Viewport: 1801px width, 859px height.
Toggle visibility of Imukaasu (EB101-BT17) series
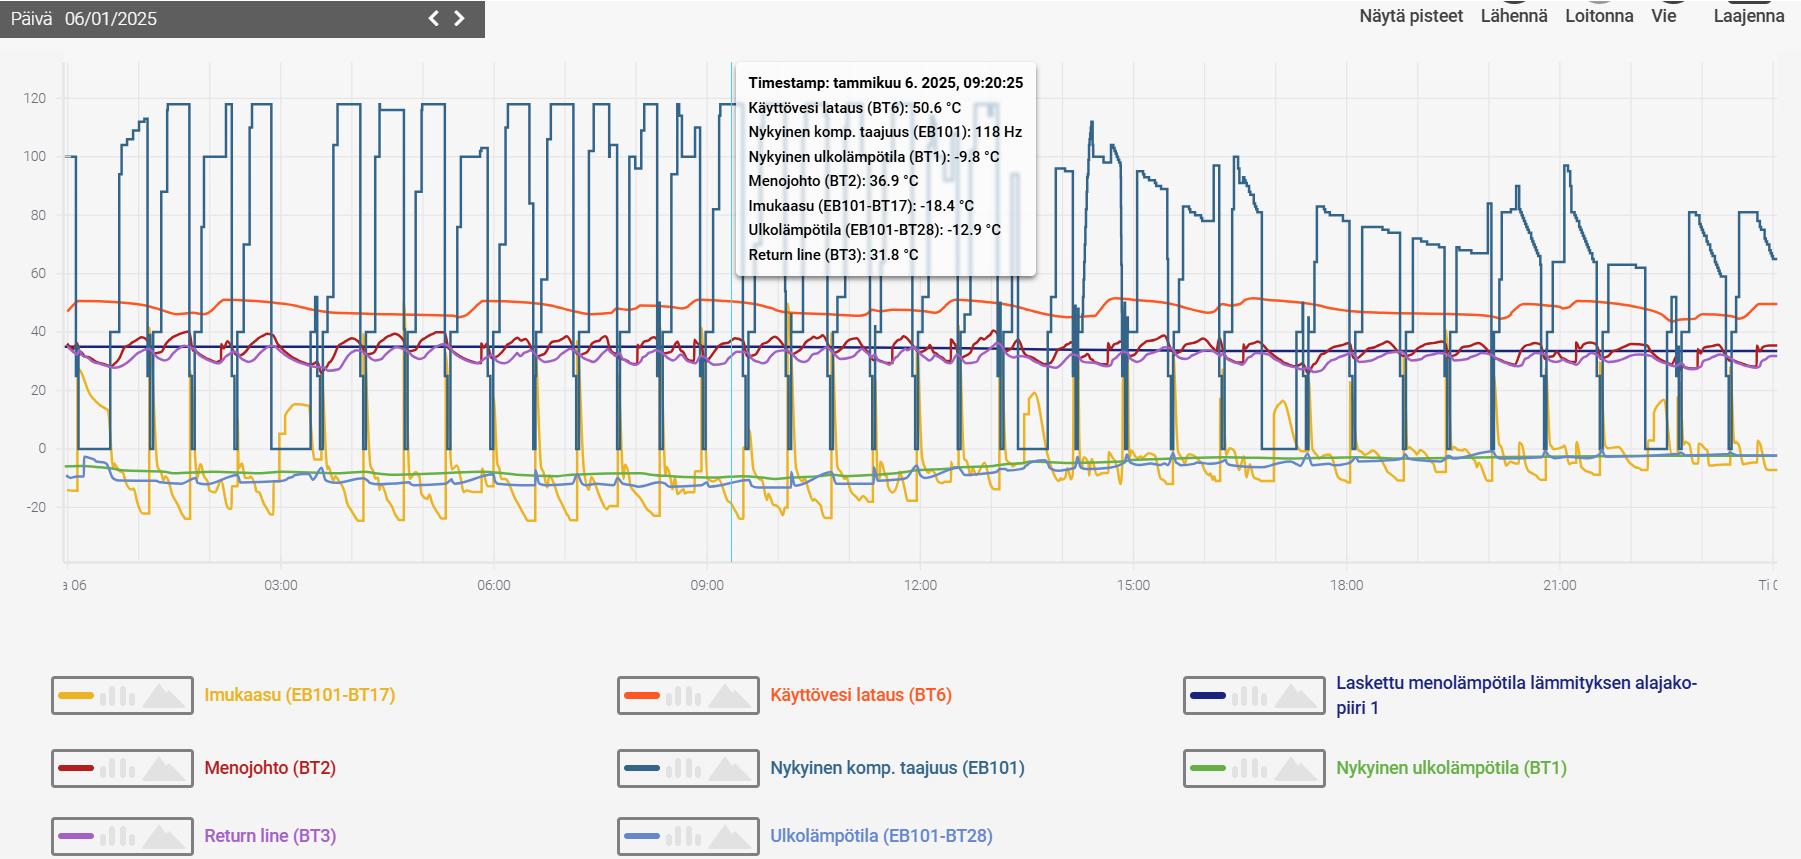click(300, 695)
